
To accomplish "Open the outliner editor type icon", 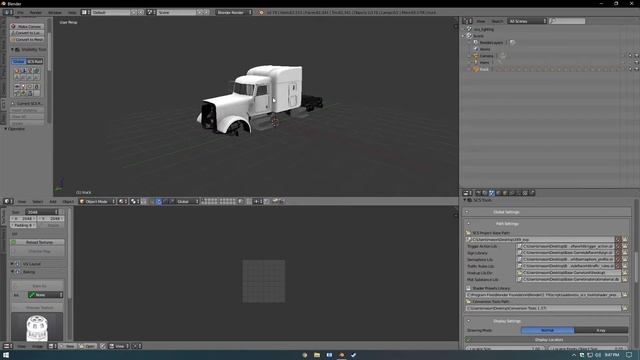I will coord(467,21).
